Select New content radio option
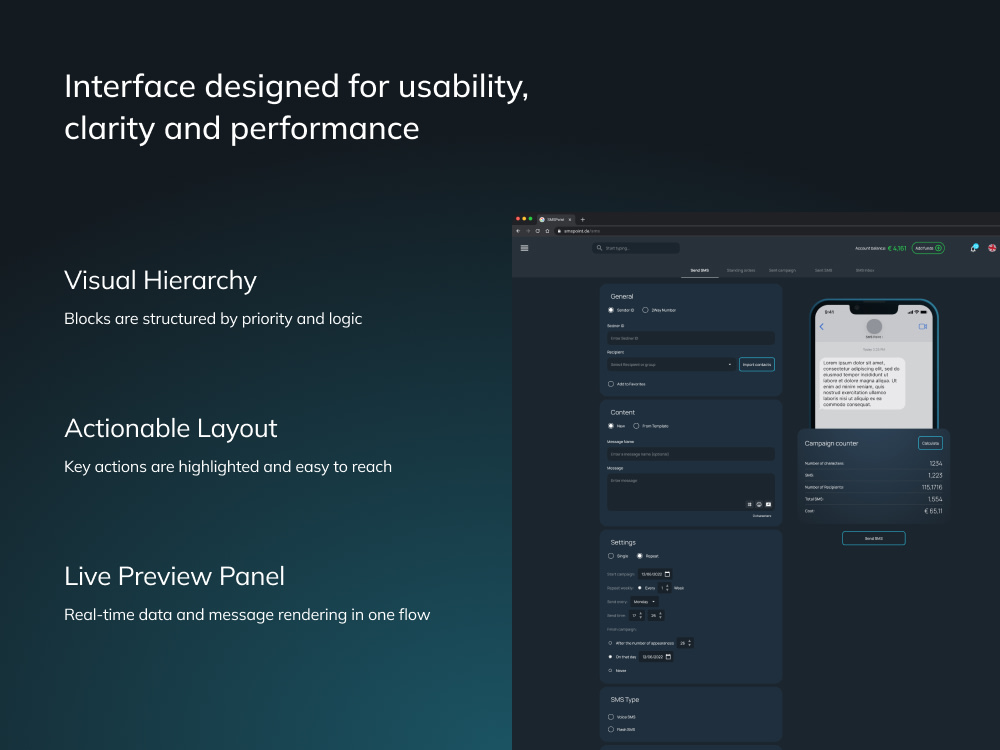The image size is (1000, 750). point(611,426)
